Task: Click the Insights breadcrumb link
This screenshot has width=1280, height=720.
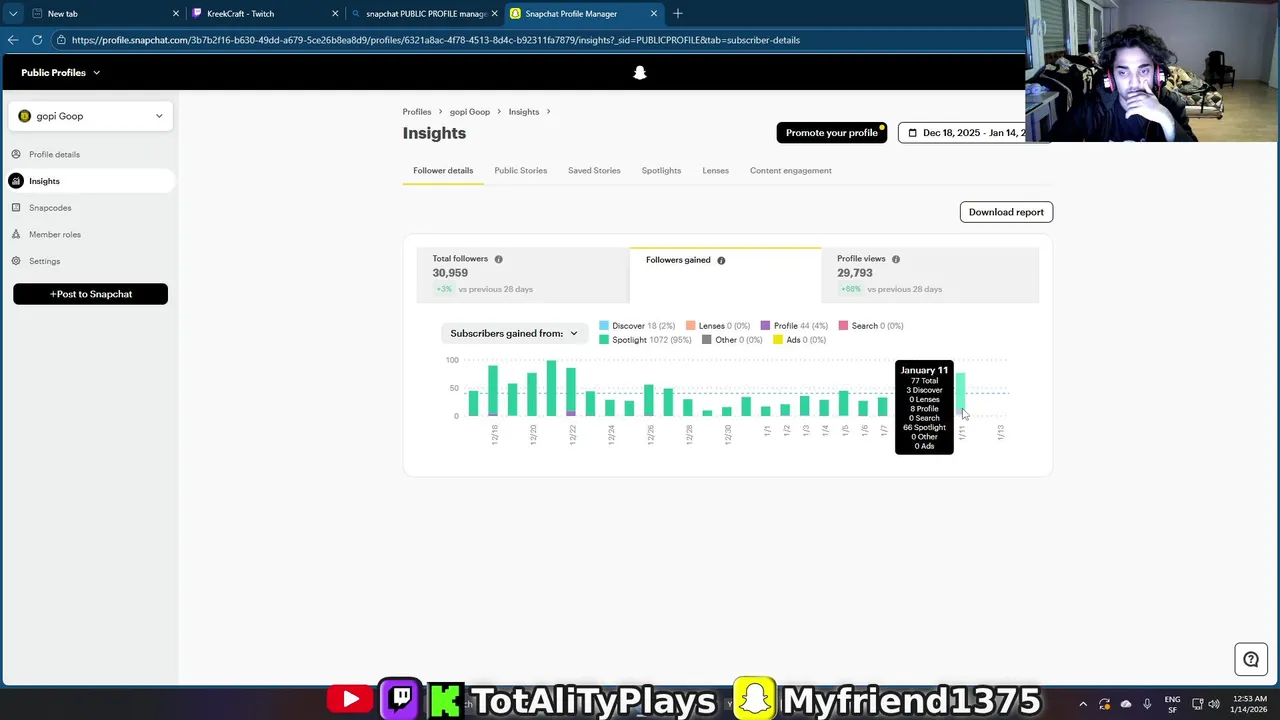Action: click(x=524, y=112)
